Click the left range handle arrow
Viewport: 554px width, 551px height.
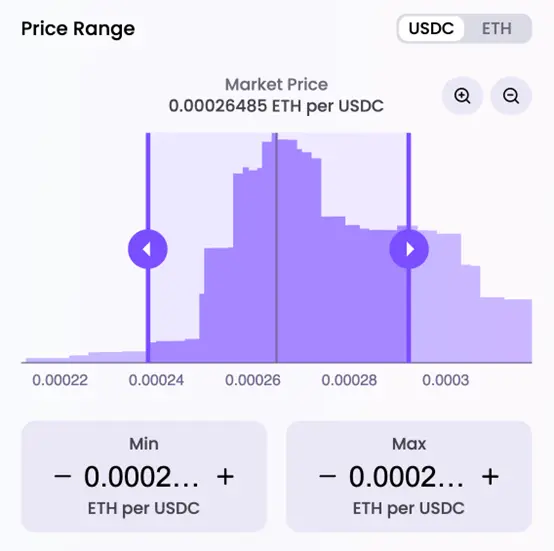(x=148, y=249)
